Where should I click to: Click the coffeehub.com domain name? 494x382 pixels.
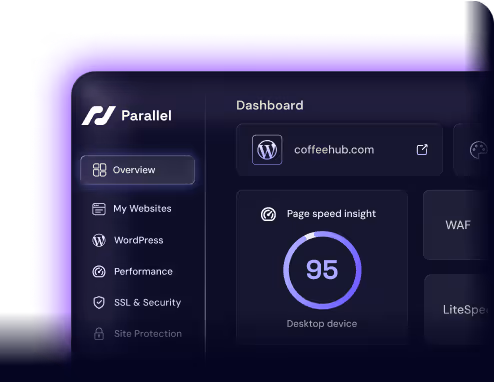coord(334,150)
